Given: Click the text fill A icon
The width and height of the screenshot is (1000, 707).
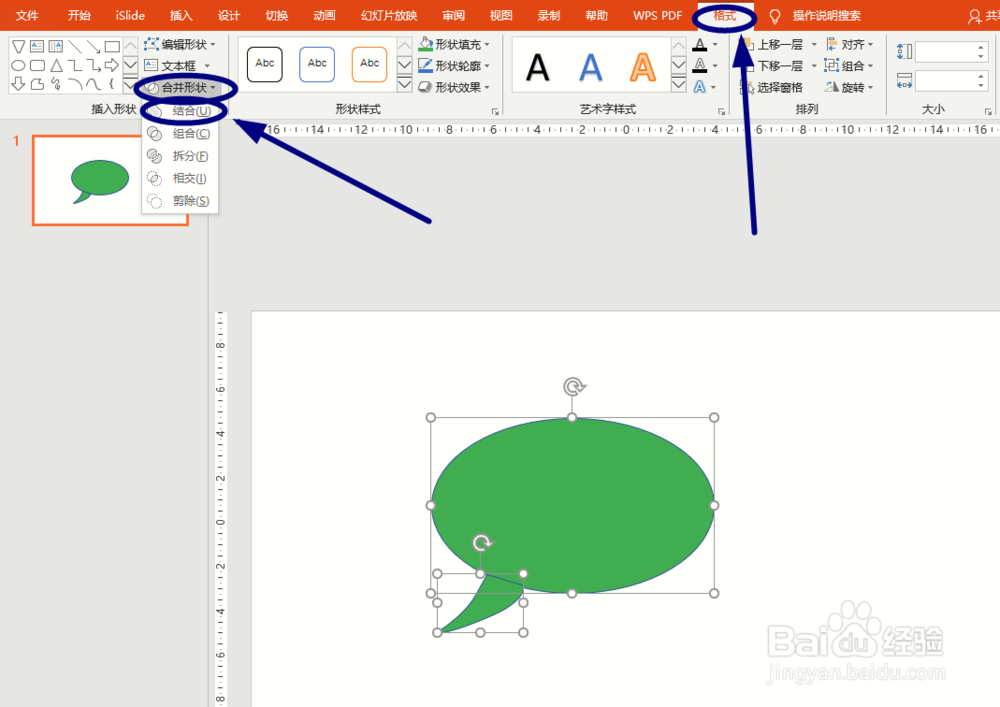Looking at the screenshot, I should tap(700, 45).
